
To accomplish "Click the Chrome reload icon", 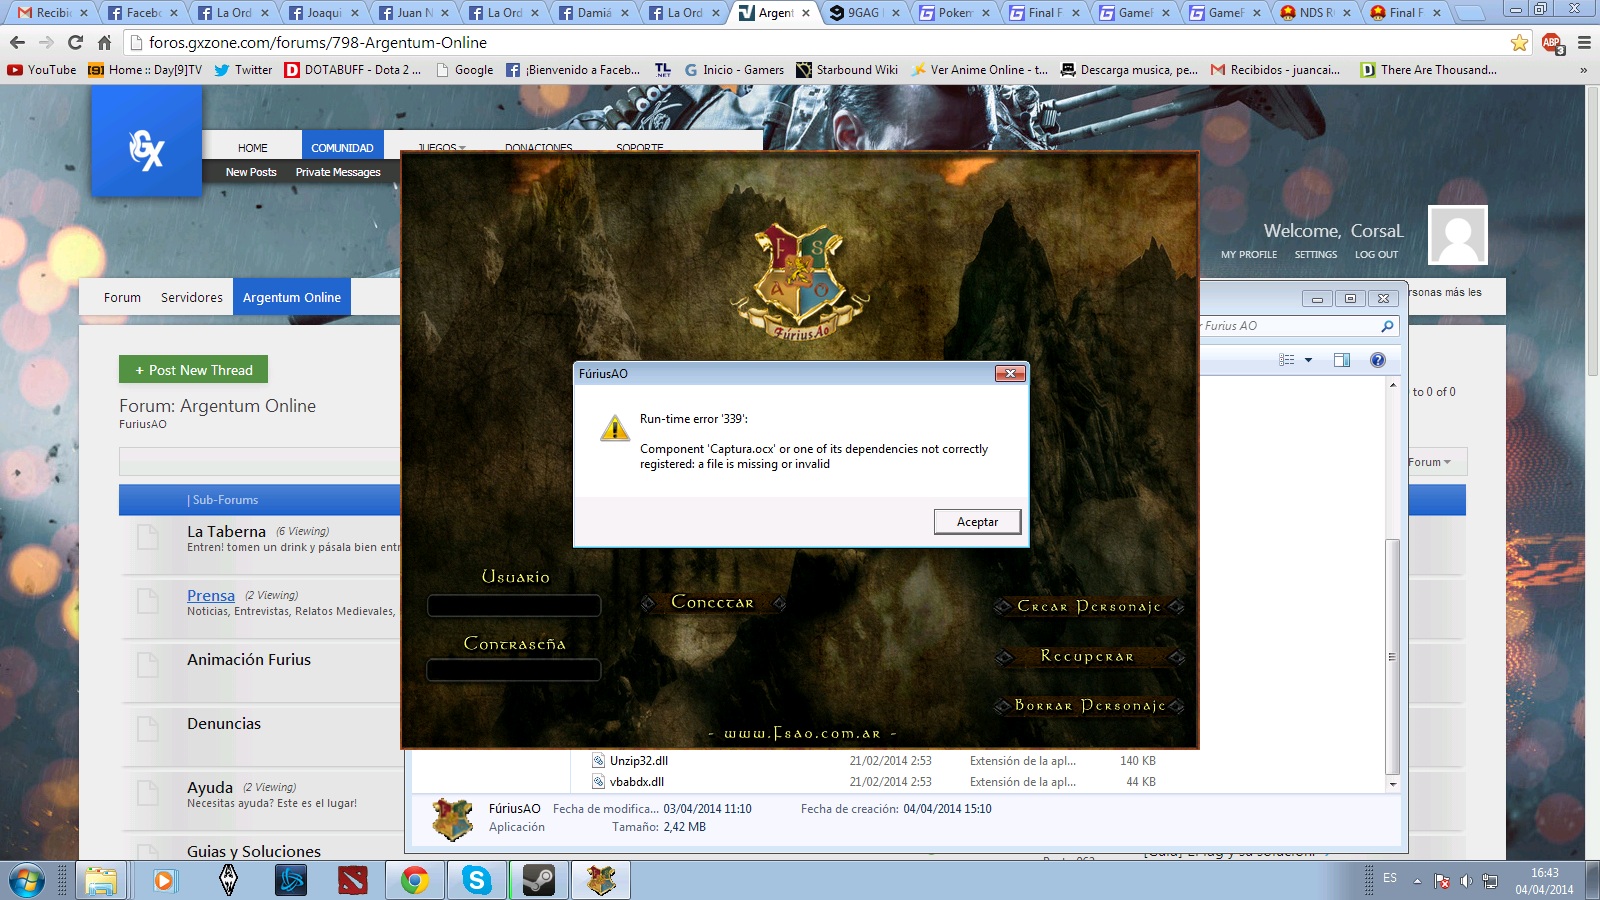I will [x=75, y=43].
